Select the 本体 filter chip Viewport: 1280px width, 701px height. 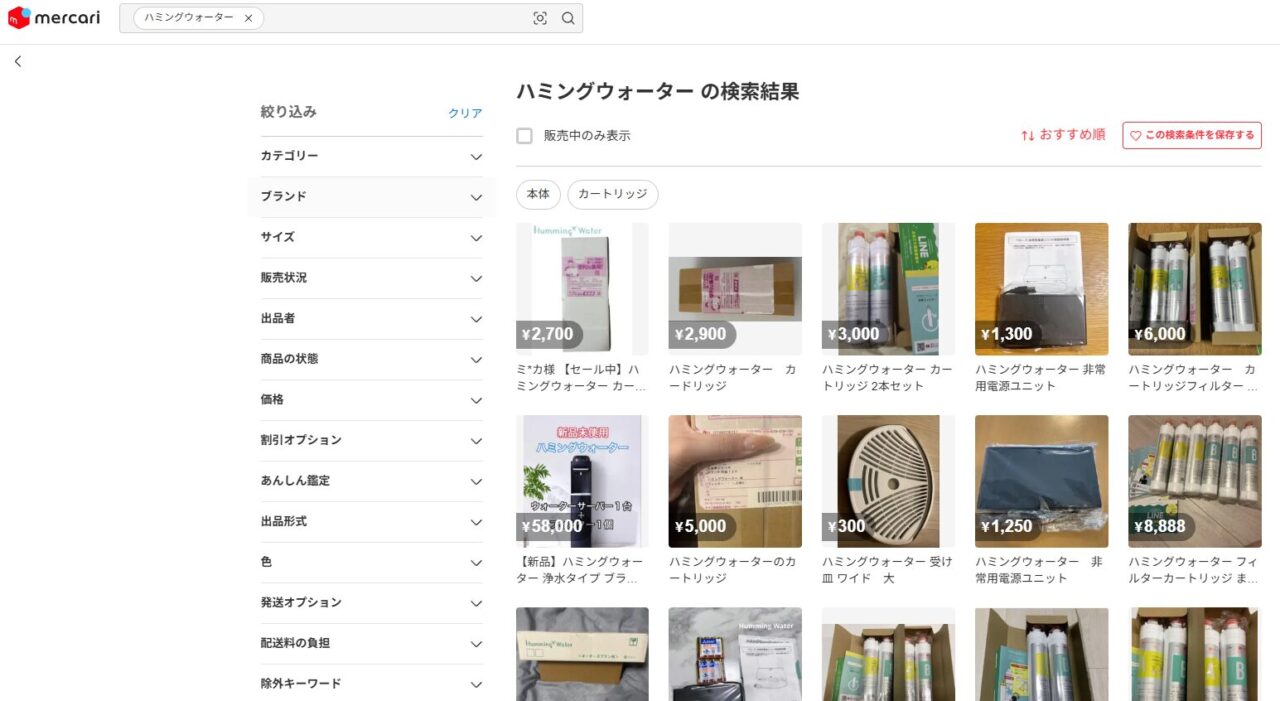538,194
